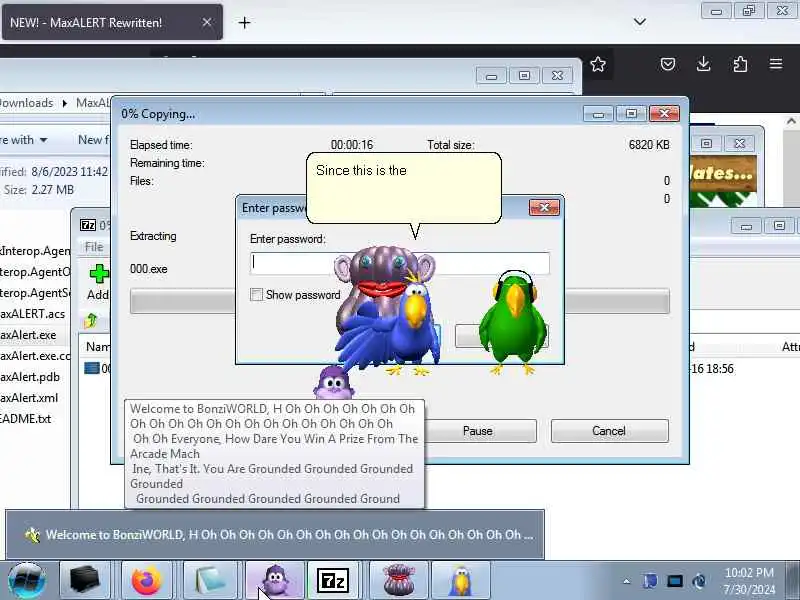The image size is (800, 600).
Task: Click the green parrot with headphones
Action: [x=513, y=321]
